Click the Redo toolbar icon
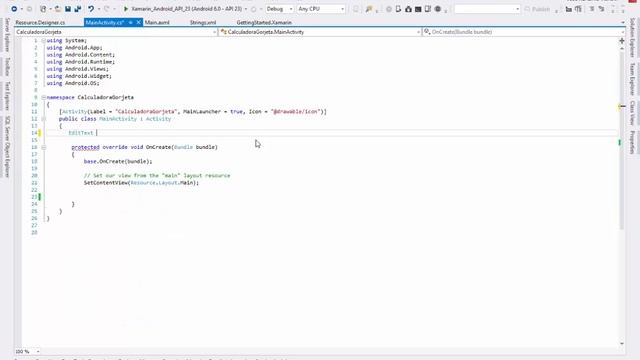Image resolution: width=640 pixels, height=360 pixels. tap(107, 9)
